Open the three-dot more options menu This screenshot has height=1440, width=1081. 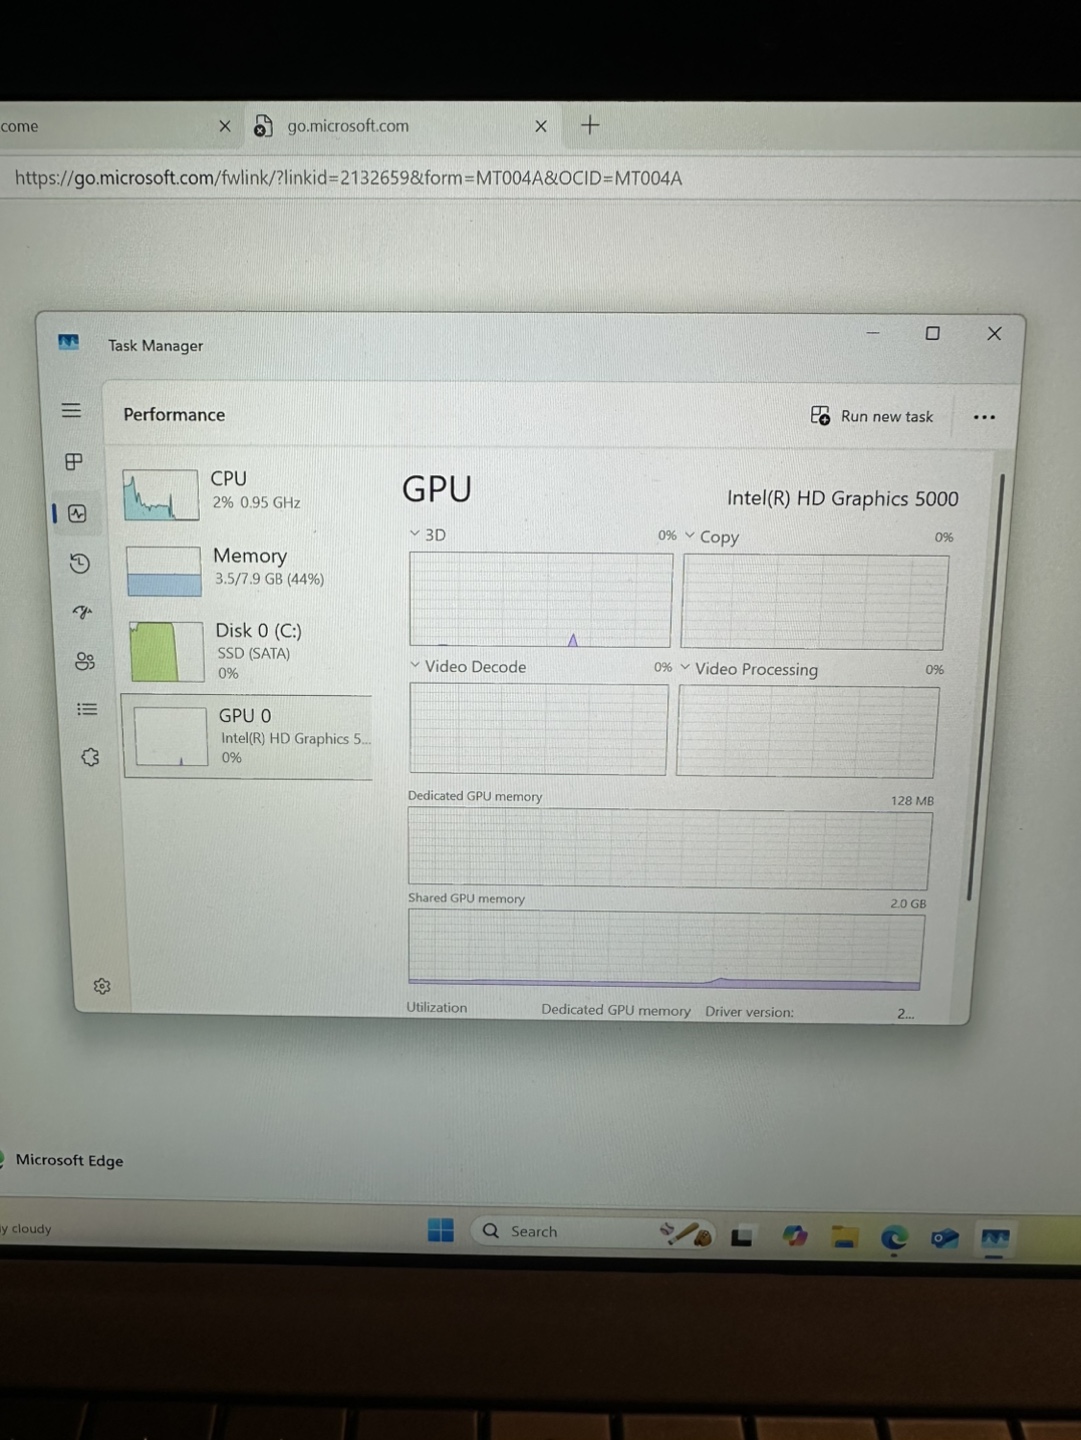click(984, 417)
